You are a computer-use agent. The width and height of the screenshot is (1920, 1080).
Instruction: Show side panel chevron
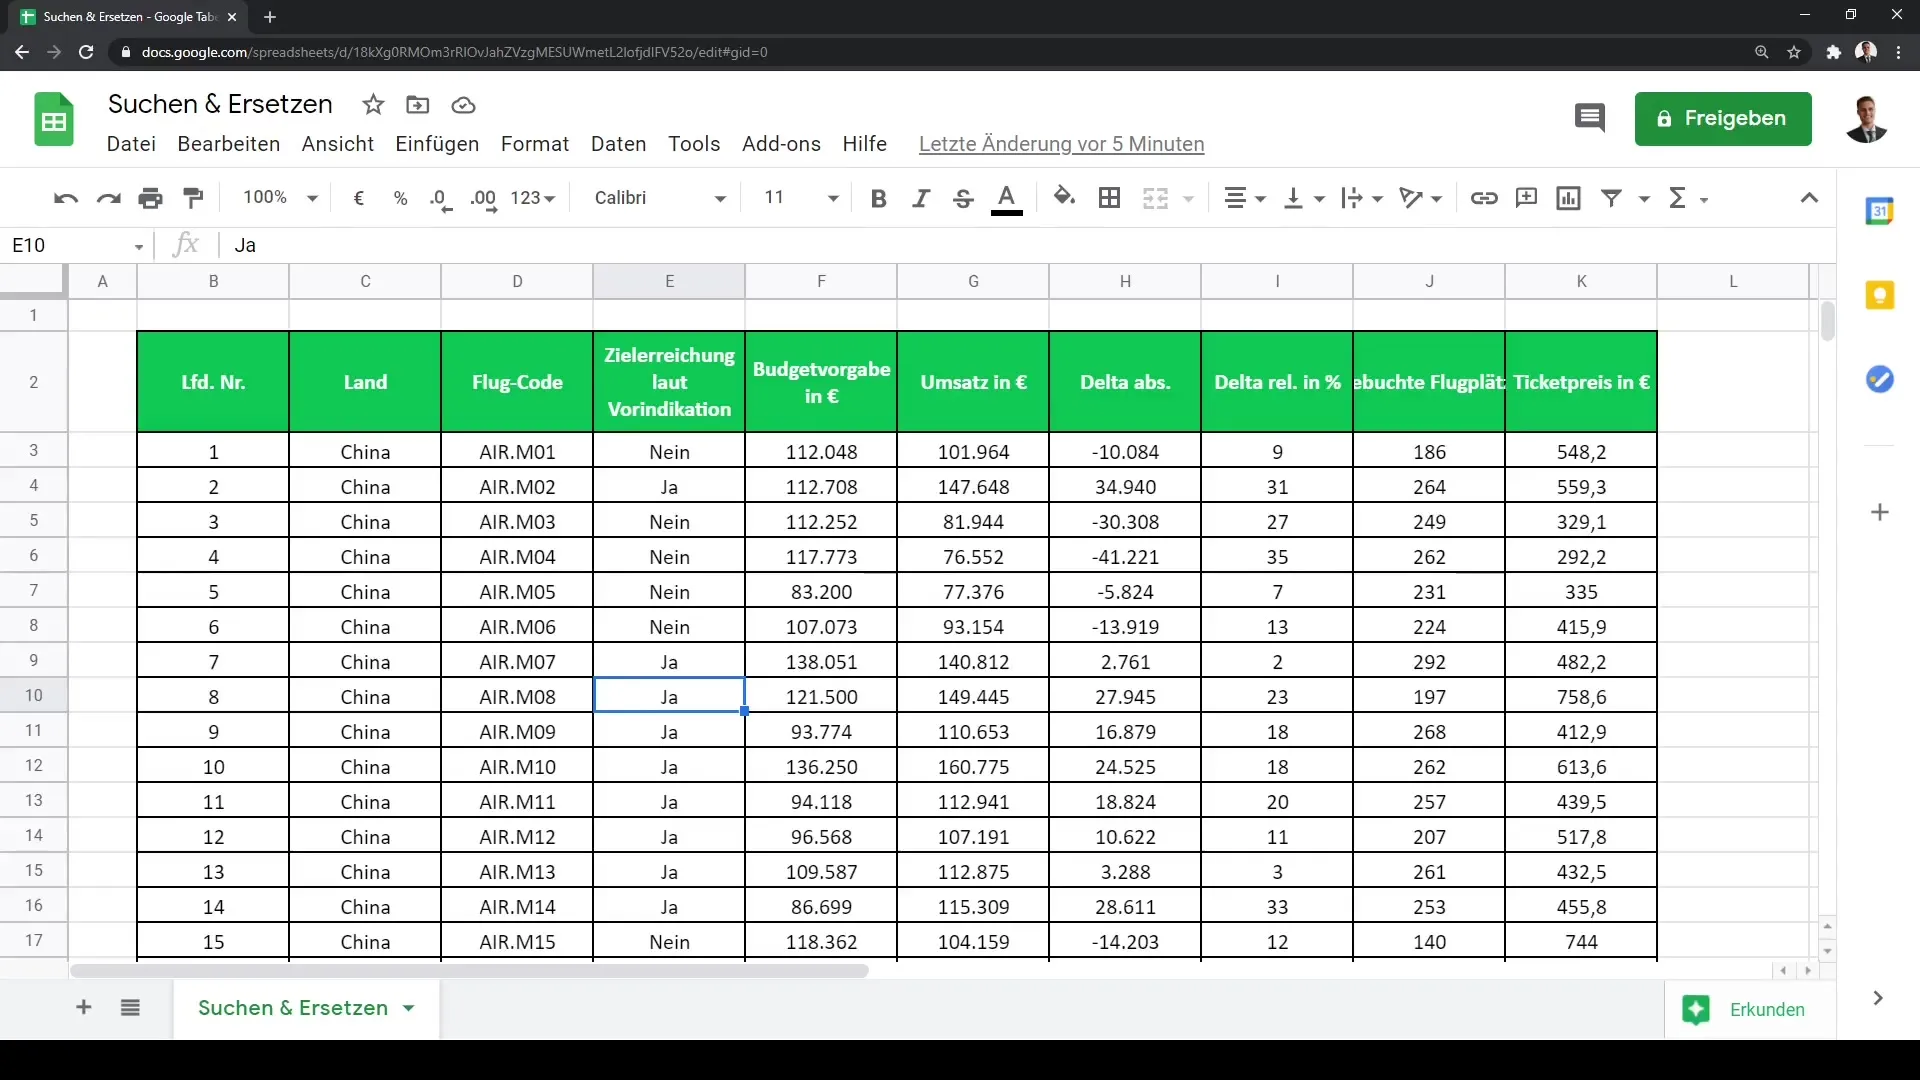[x=1878, y=997]
